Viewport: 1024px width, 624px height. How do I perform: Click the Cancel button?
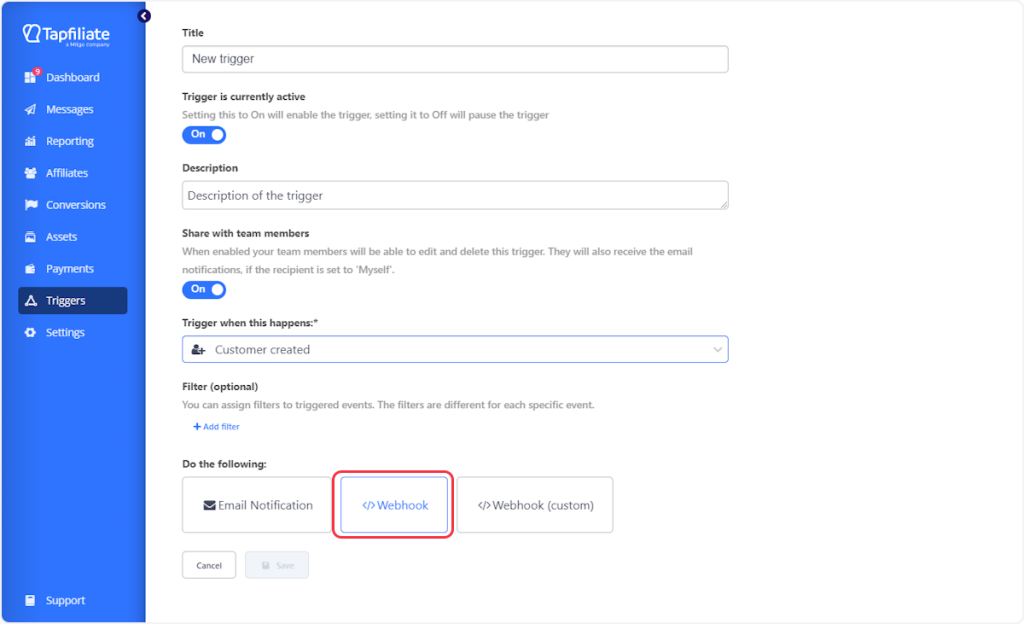[x=209, y=565]
